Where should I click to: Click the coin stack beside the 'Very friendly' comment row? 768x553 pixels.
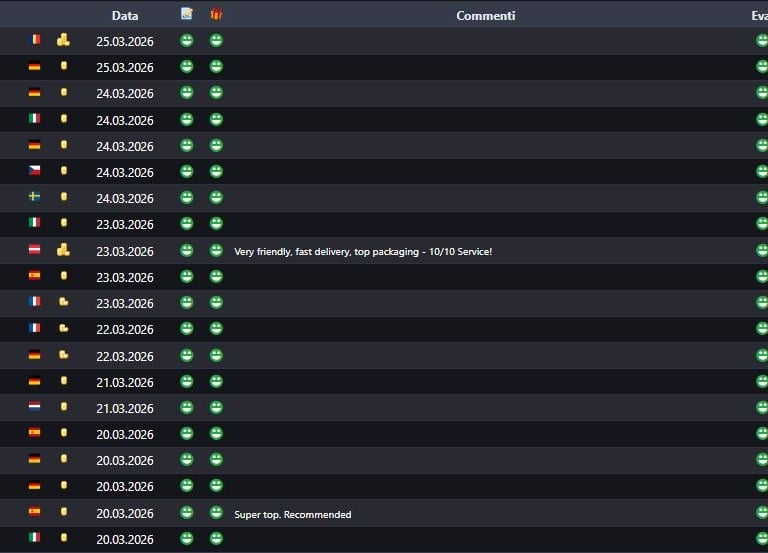tap(63, 250)
